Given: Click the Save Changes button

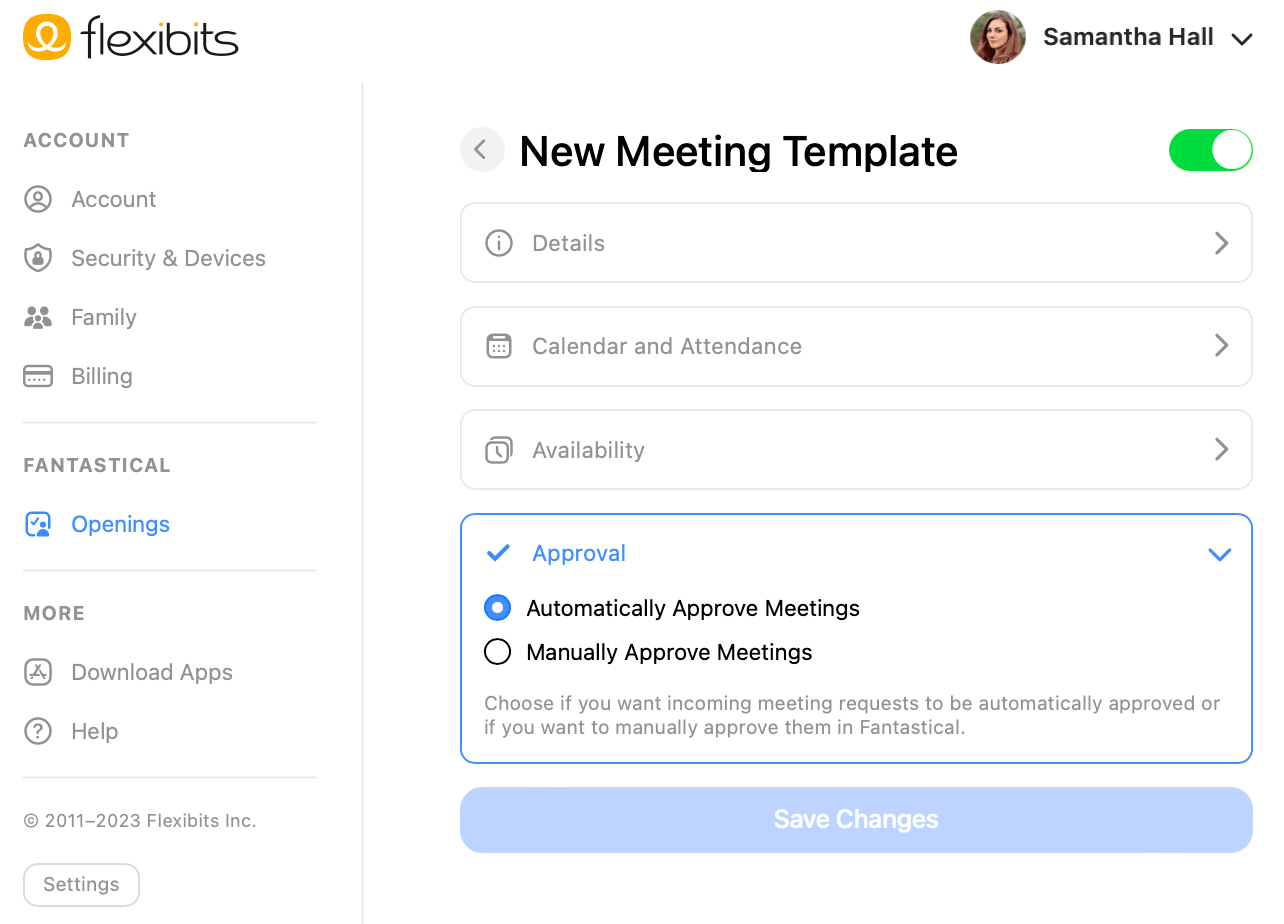Looking at the screenshot, I should click(x=856, y=820).
